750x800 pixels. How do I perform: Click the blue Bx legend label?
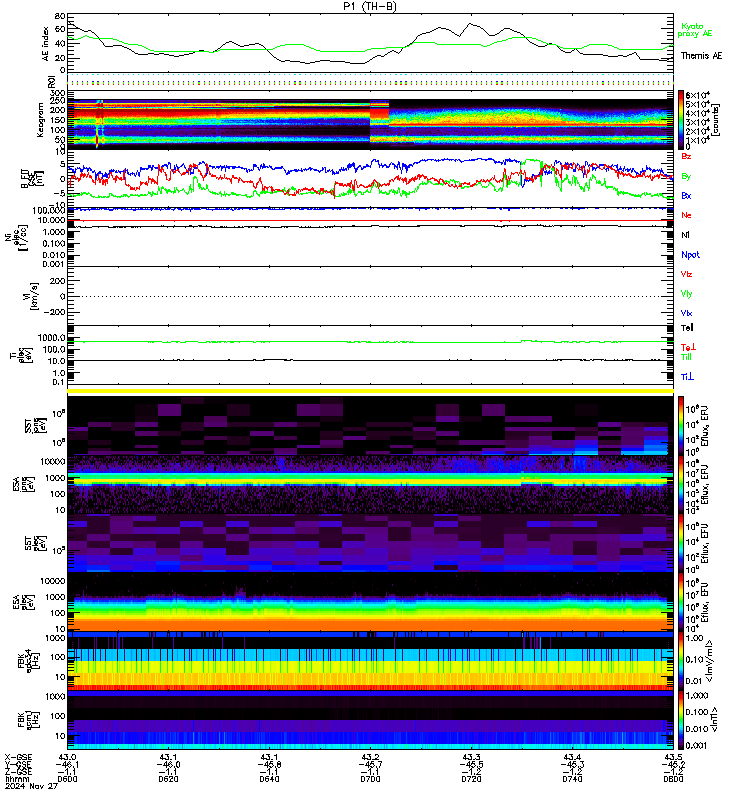(686, 195)
